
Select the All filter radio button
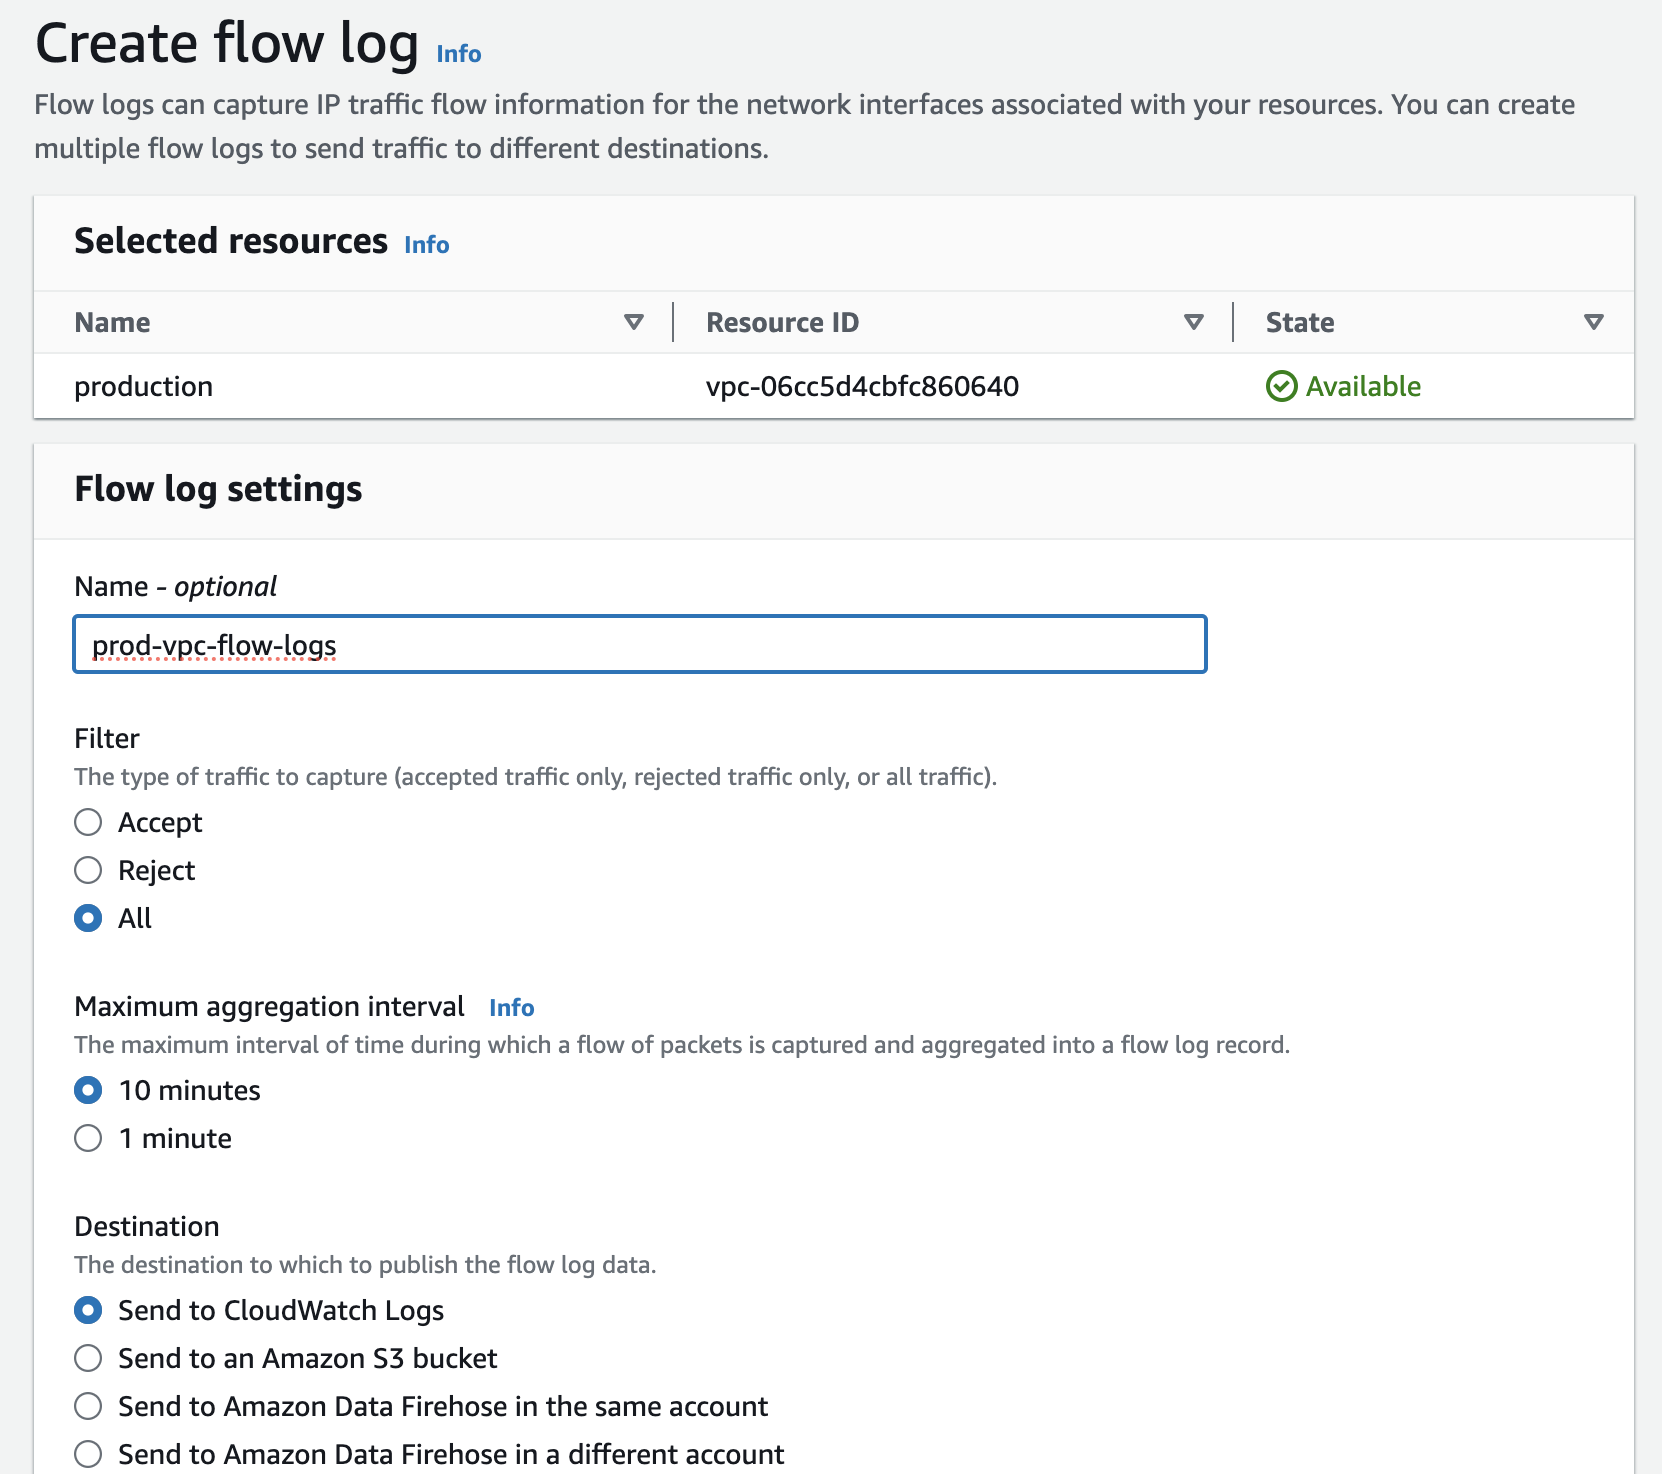coord(88,918)
